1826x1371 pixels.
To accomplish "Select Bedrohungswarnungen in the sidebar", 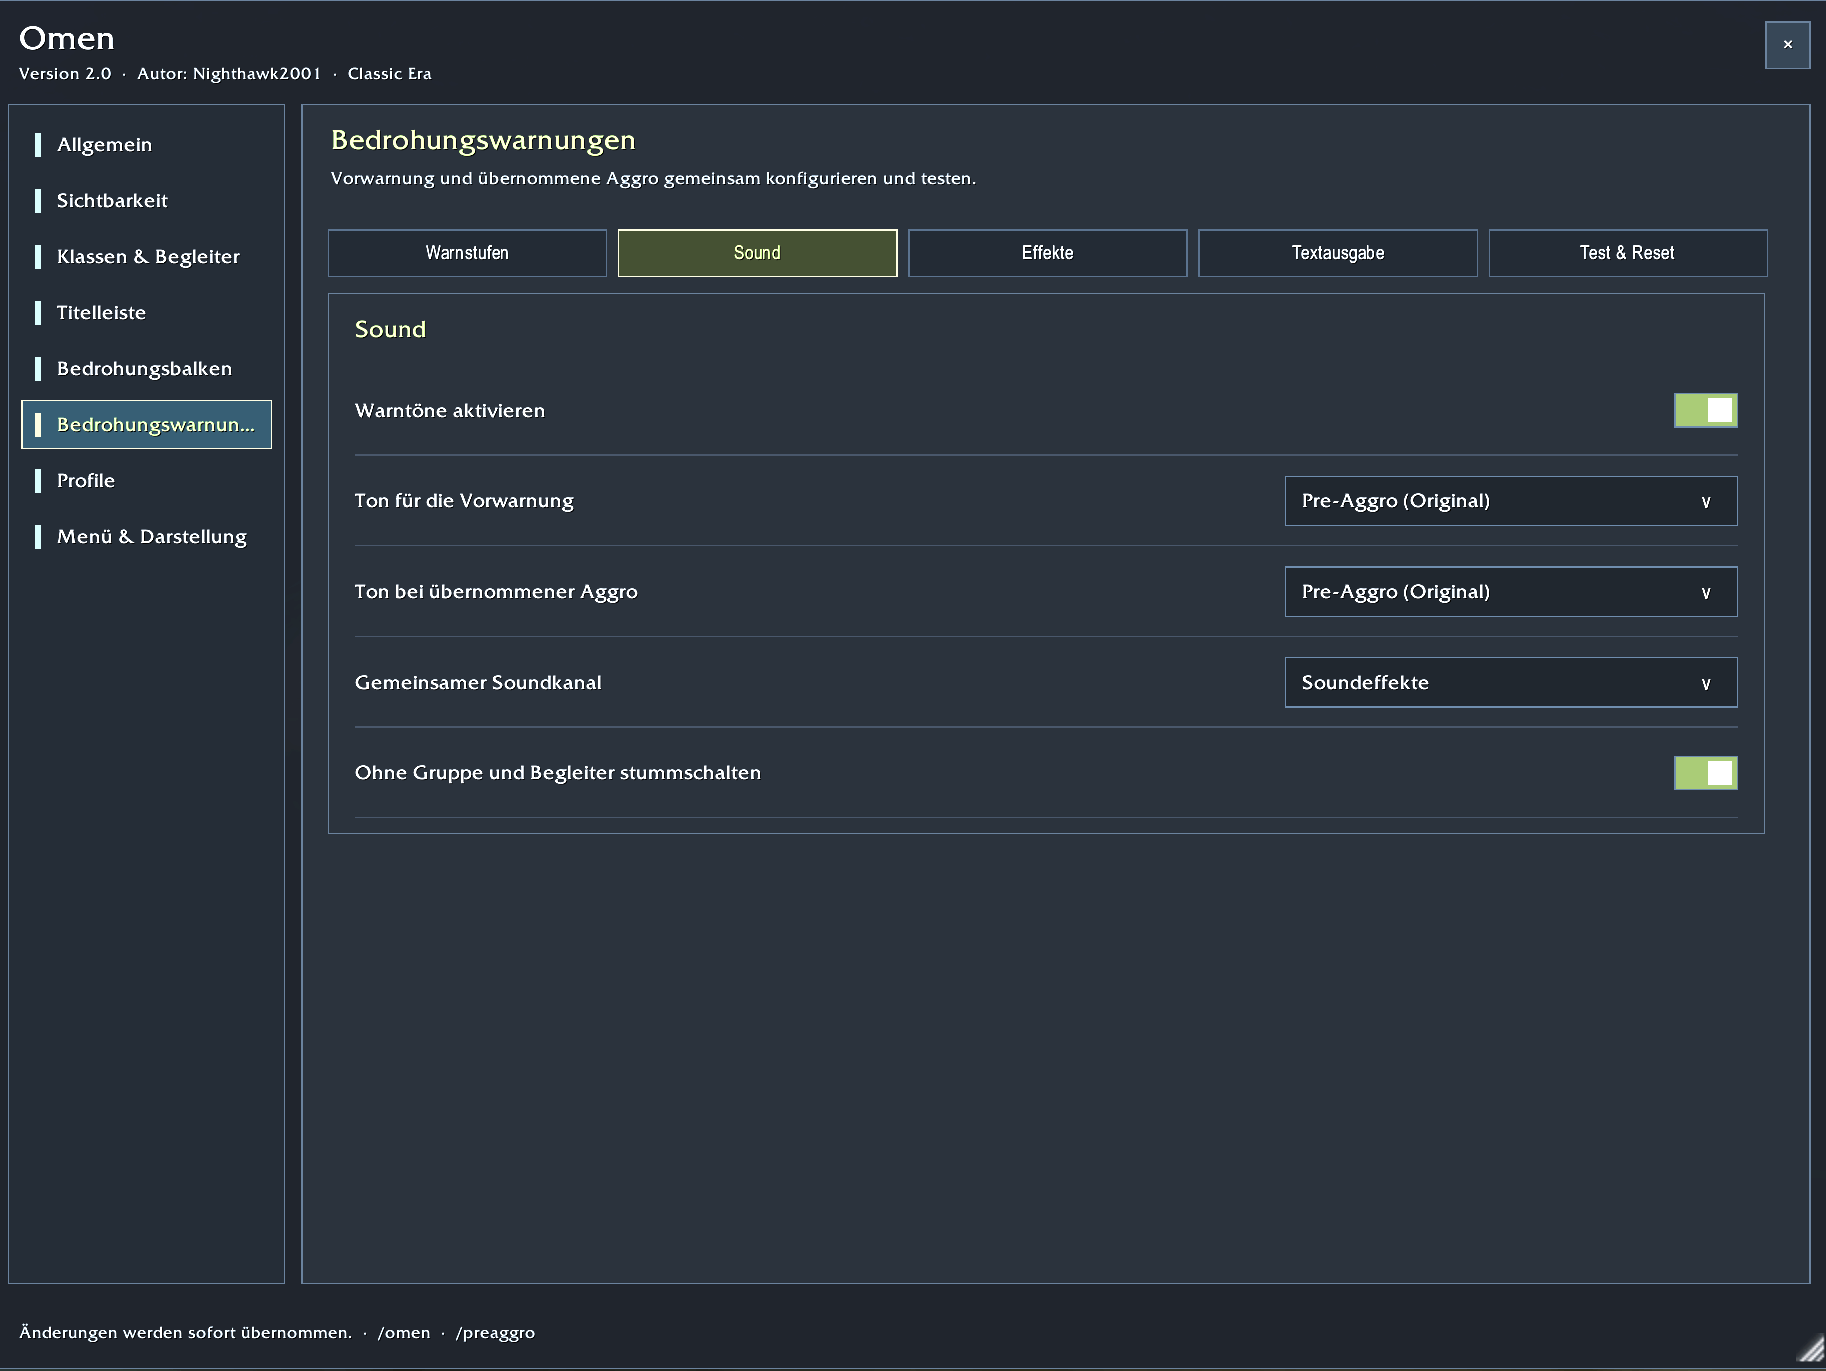I will 146,425.
